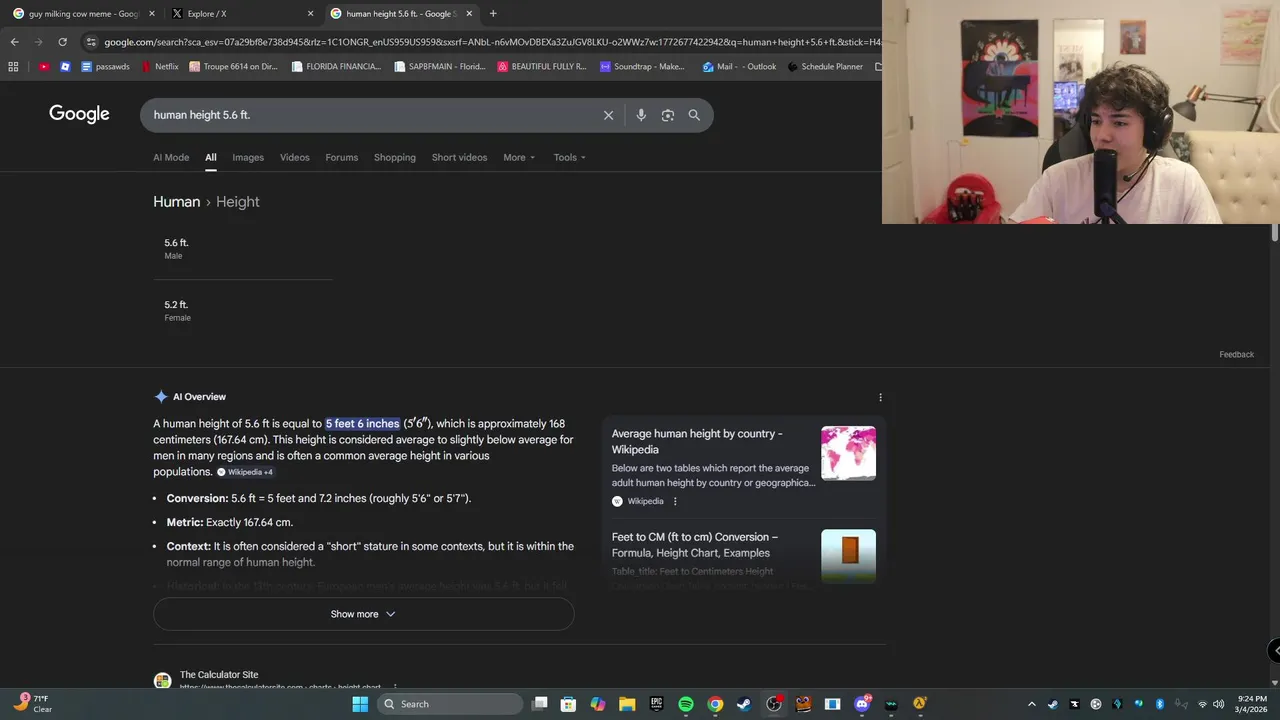This screenshot has width=1280, height=720.
Task: Click the Wikipedia +4 sources chip
Action: 245,472
